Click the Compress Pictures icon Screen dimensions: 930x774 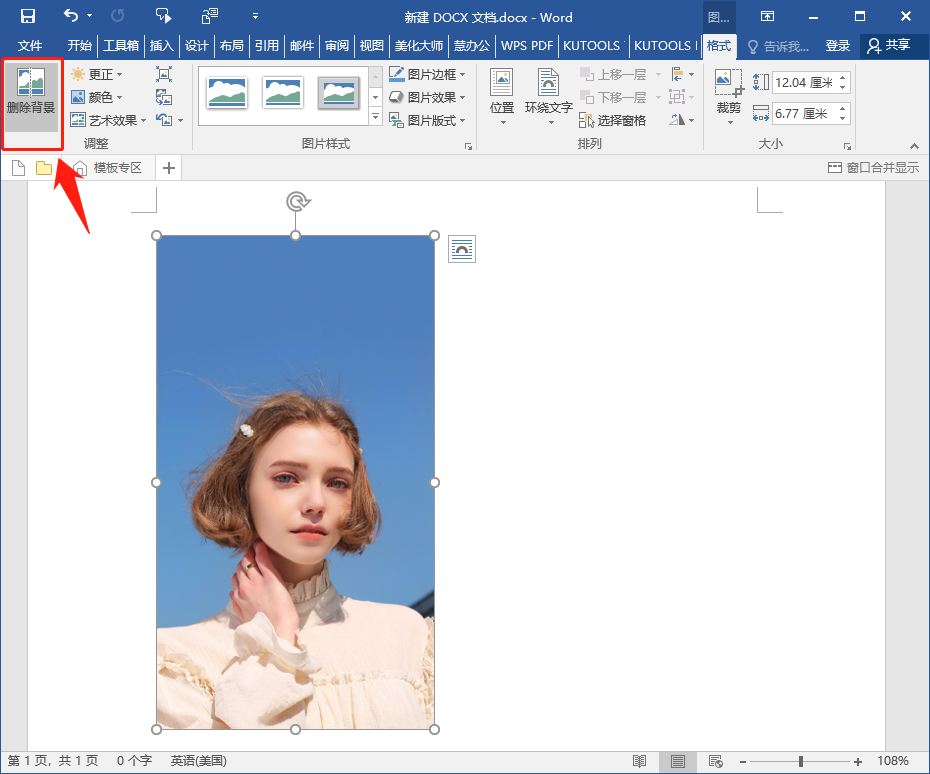(x=164, y=74)
